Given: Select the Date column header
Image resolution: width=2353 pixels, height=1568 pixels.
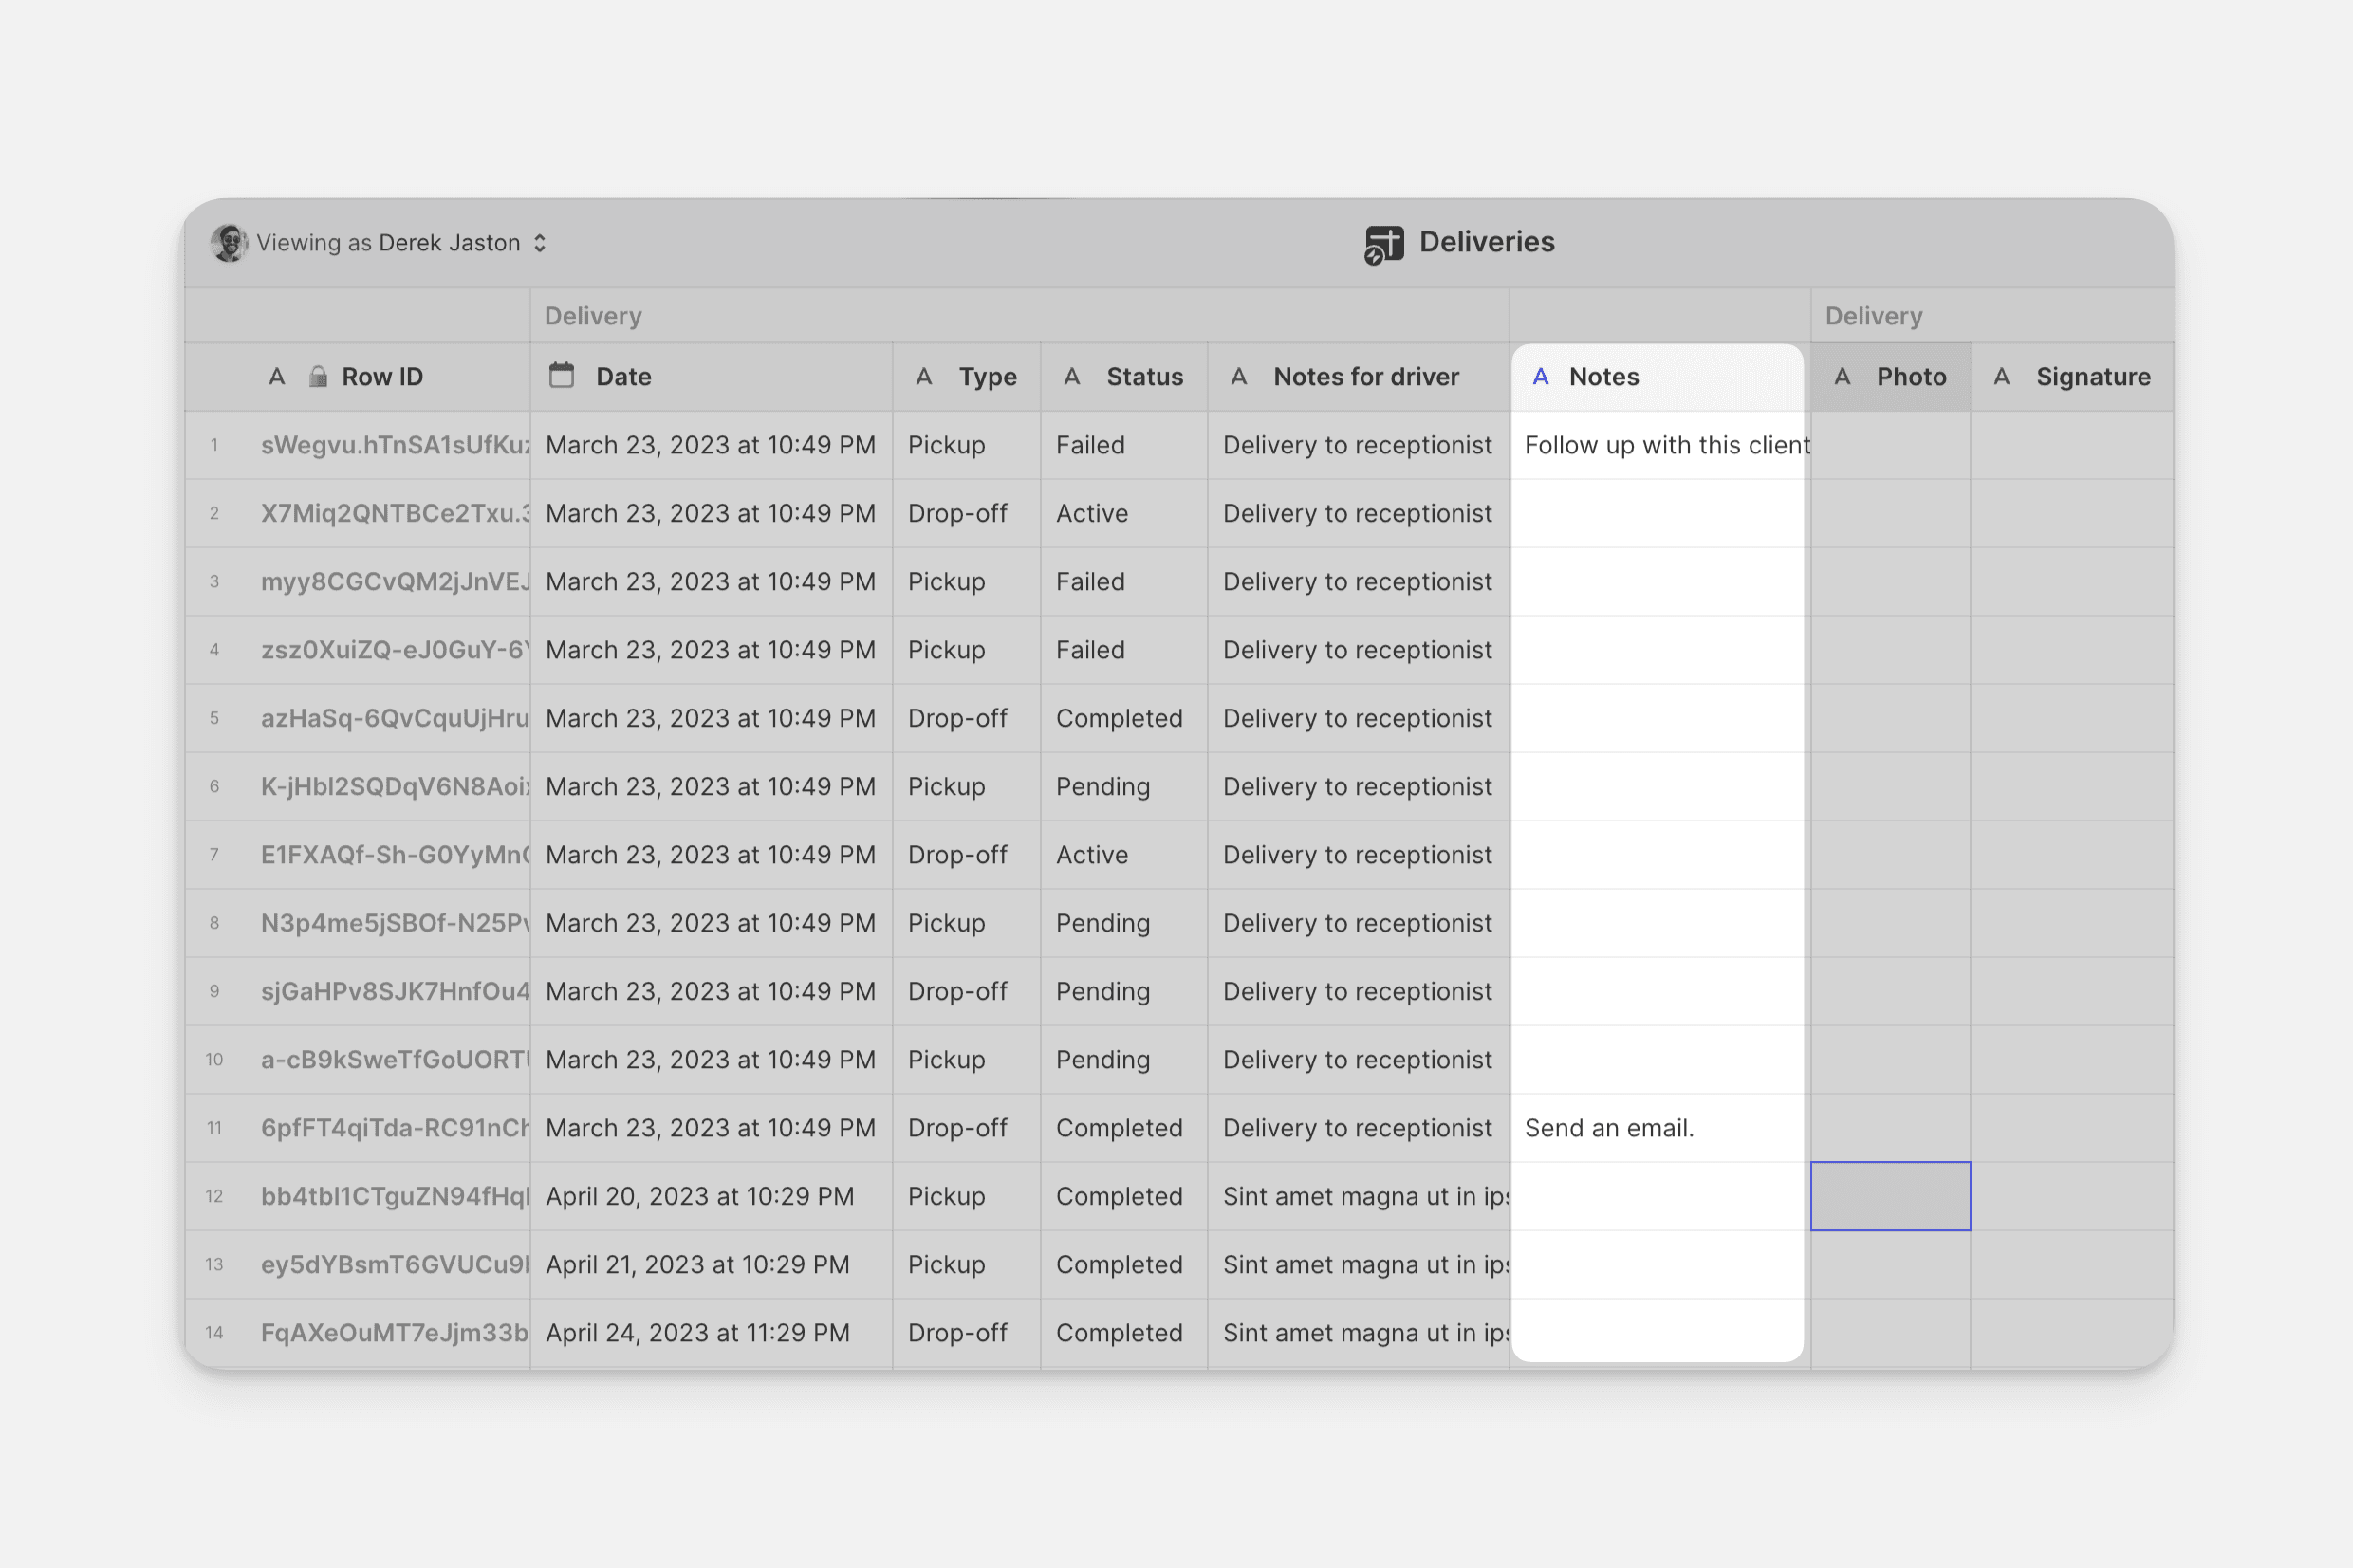Looking at the screenshot, I should pos(623,377).
